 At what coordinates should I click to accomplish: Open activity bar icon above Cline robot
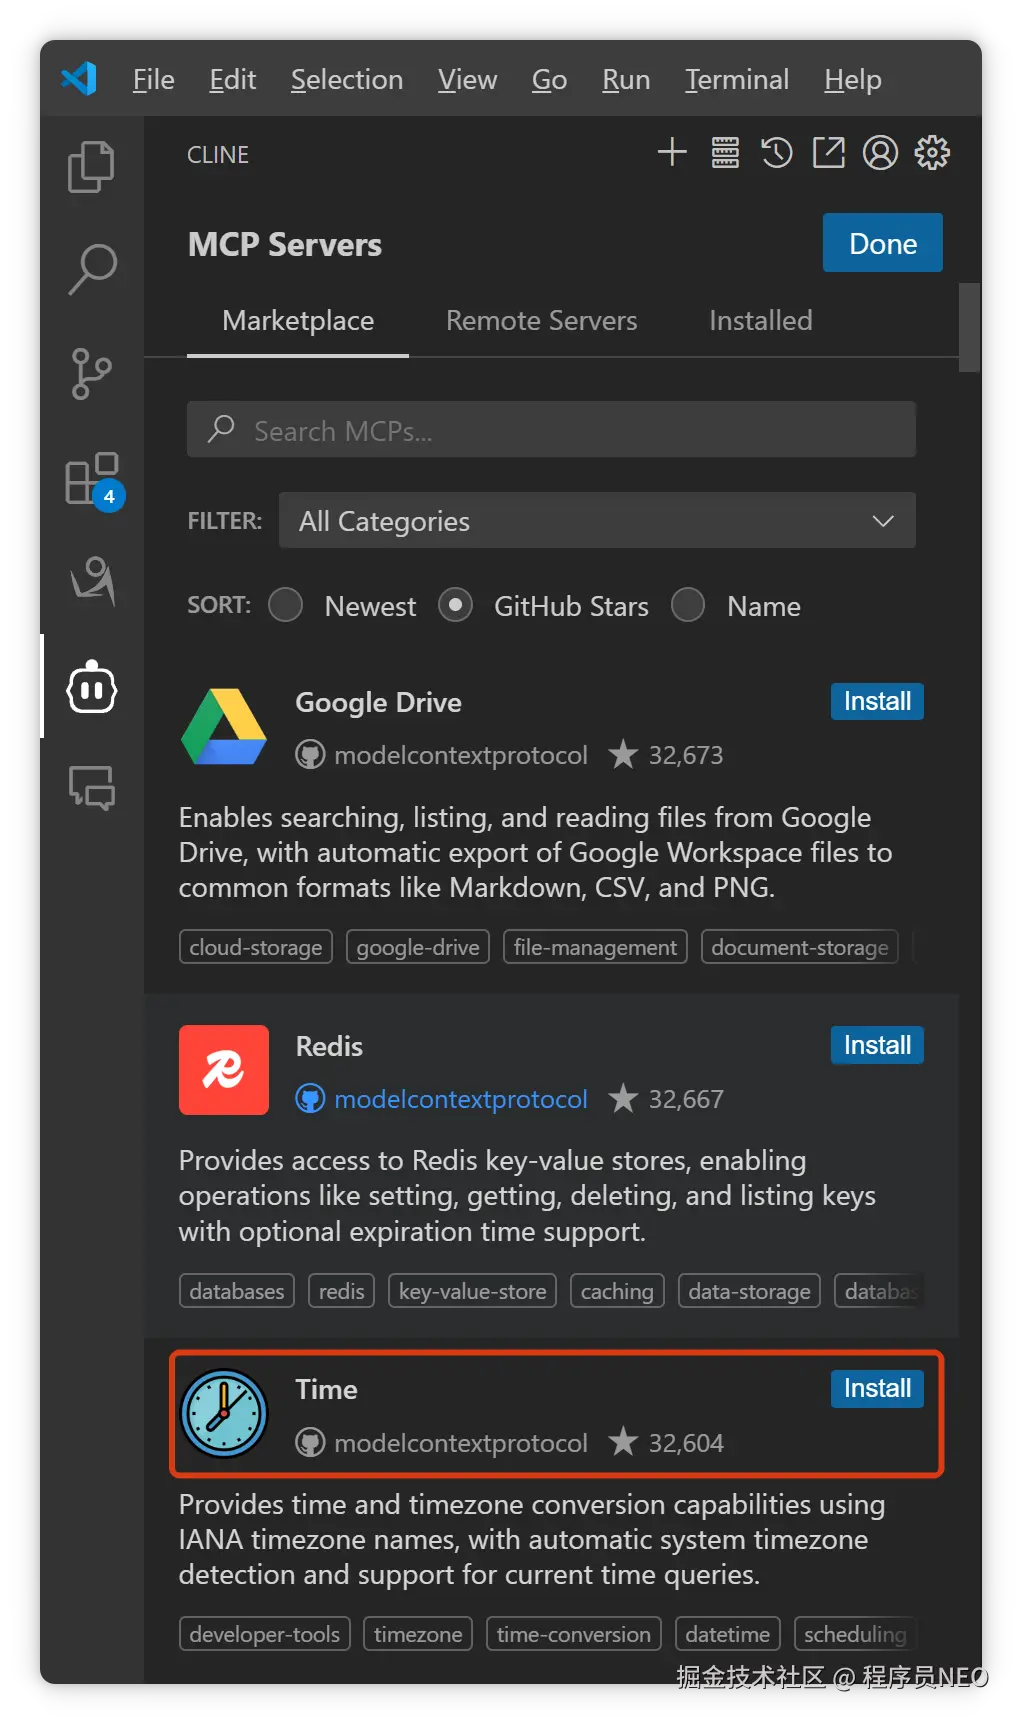[x=92, y=582]
